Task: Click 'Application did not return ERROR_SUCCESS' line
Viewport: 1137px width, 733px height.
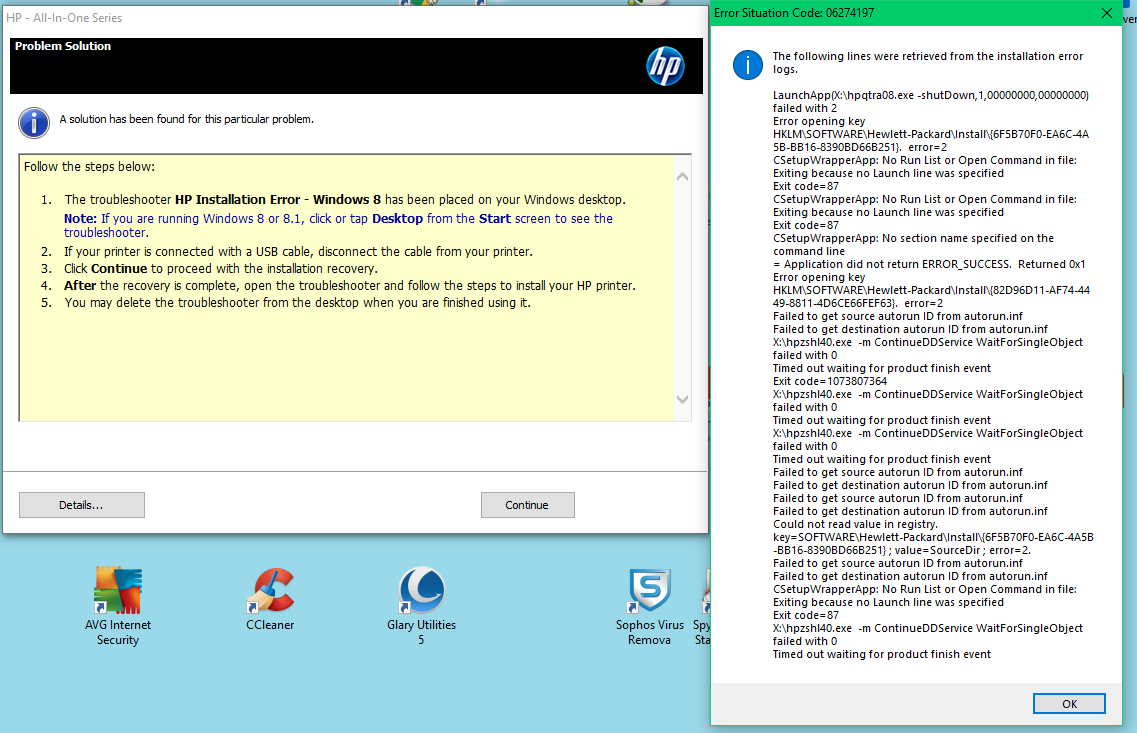Action: pos(929,264)
